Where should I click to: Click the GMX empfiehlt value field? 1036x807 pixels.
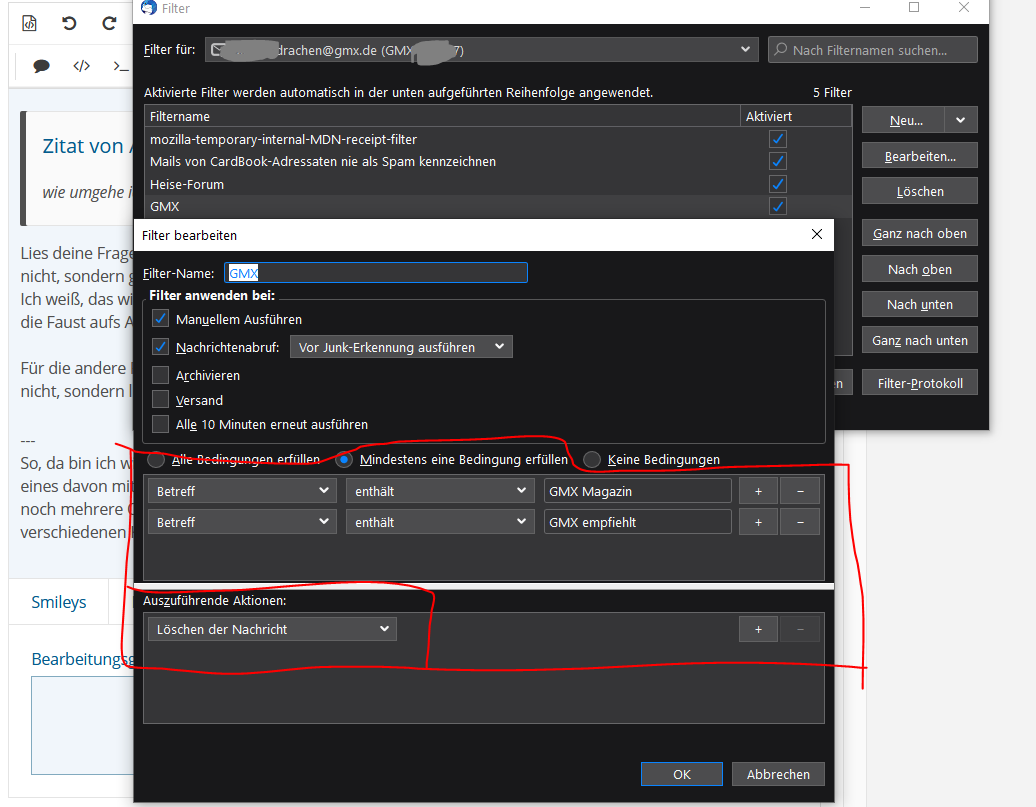(x=638, y=522)
